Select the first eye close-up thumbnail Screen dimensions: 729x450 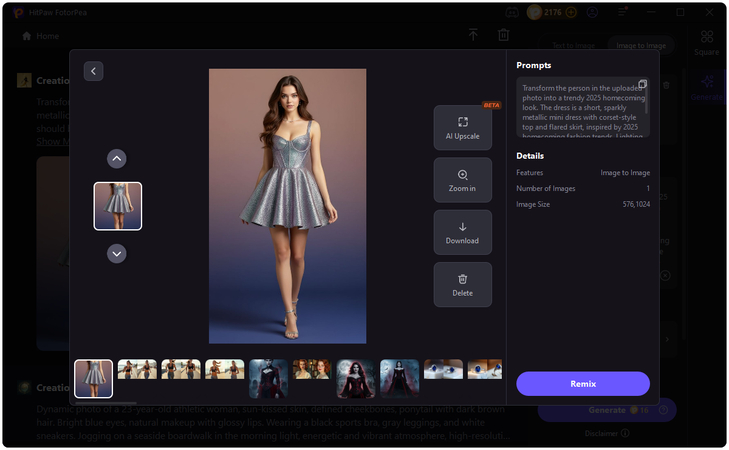[441, 370]
